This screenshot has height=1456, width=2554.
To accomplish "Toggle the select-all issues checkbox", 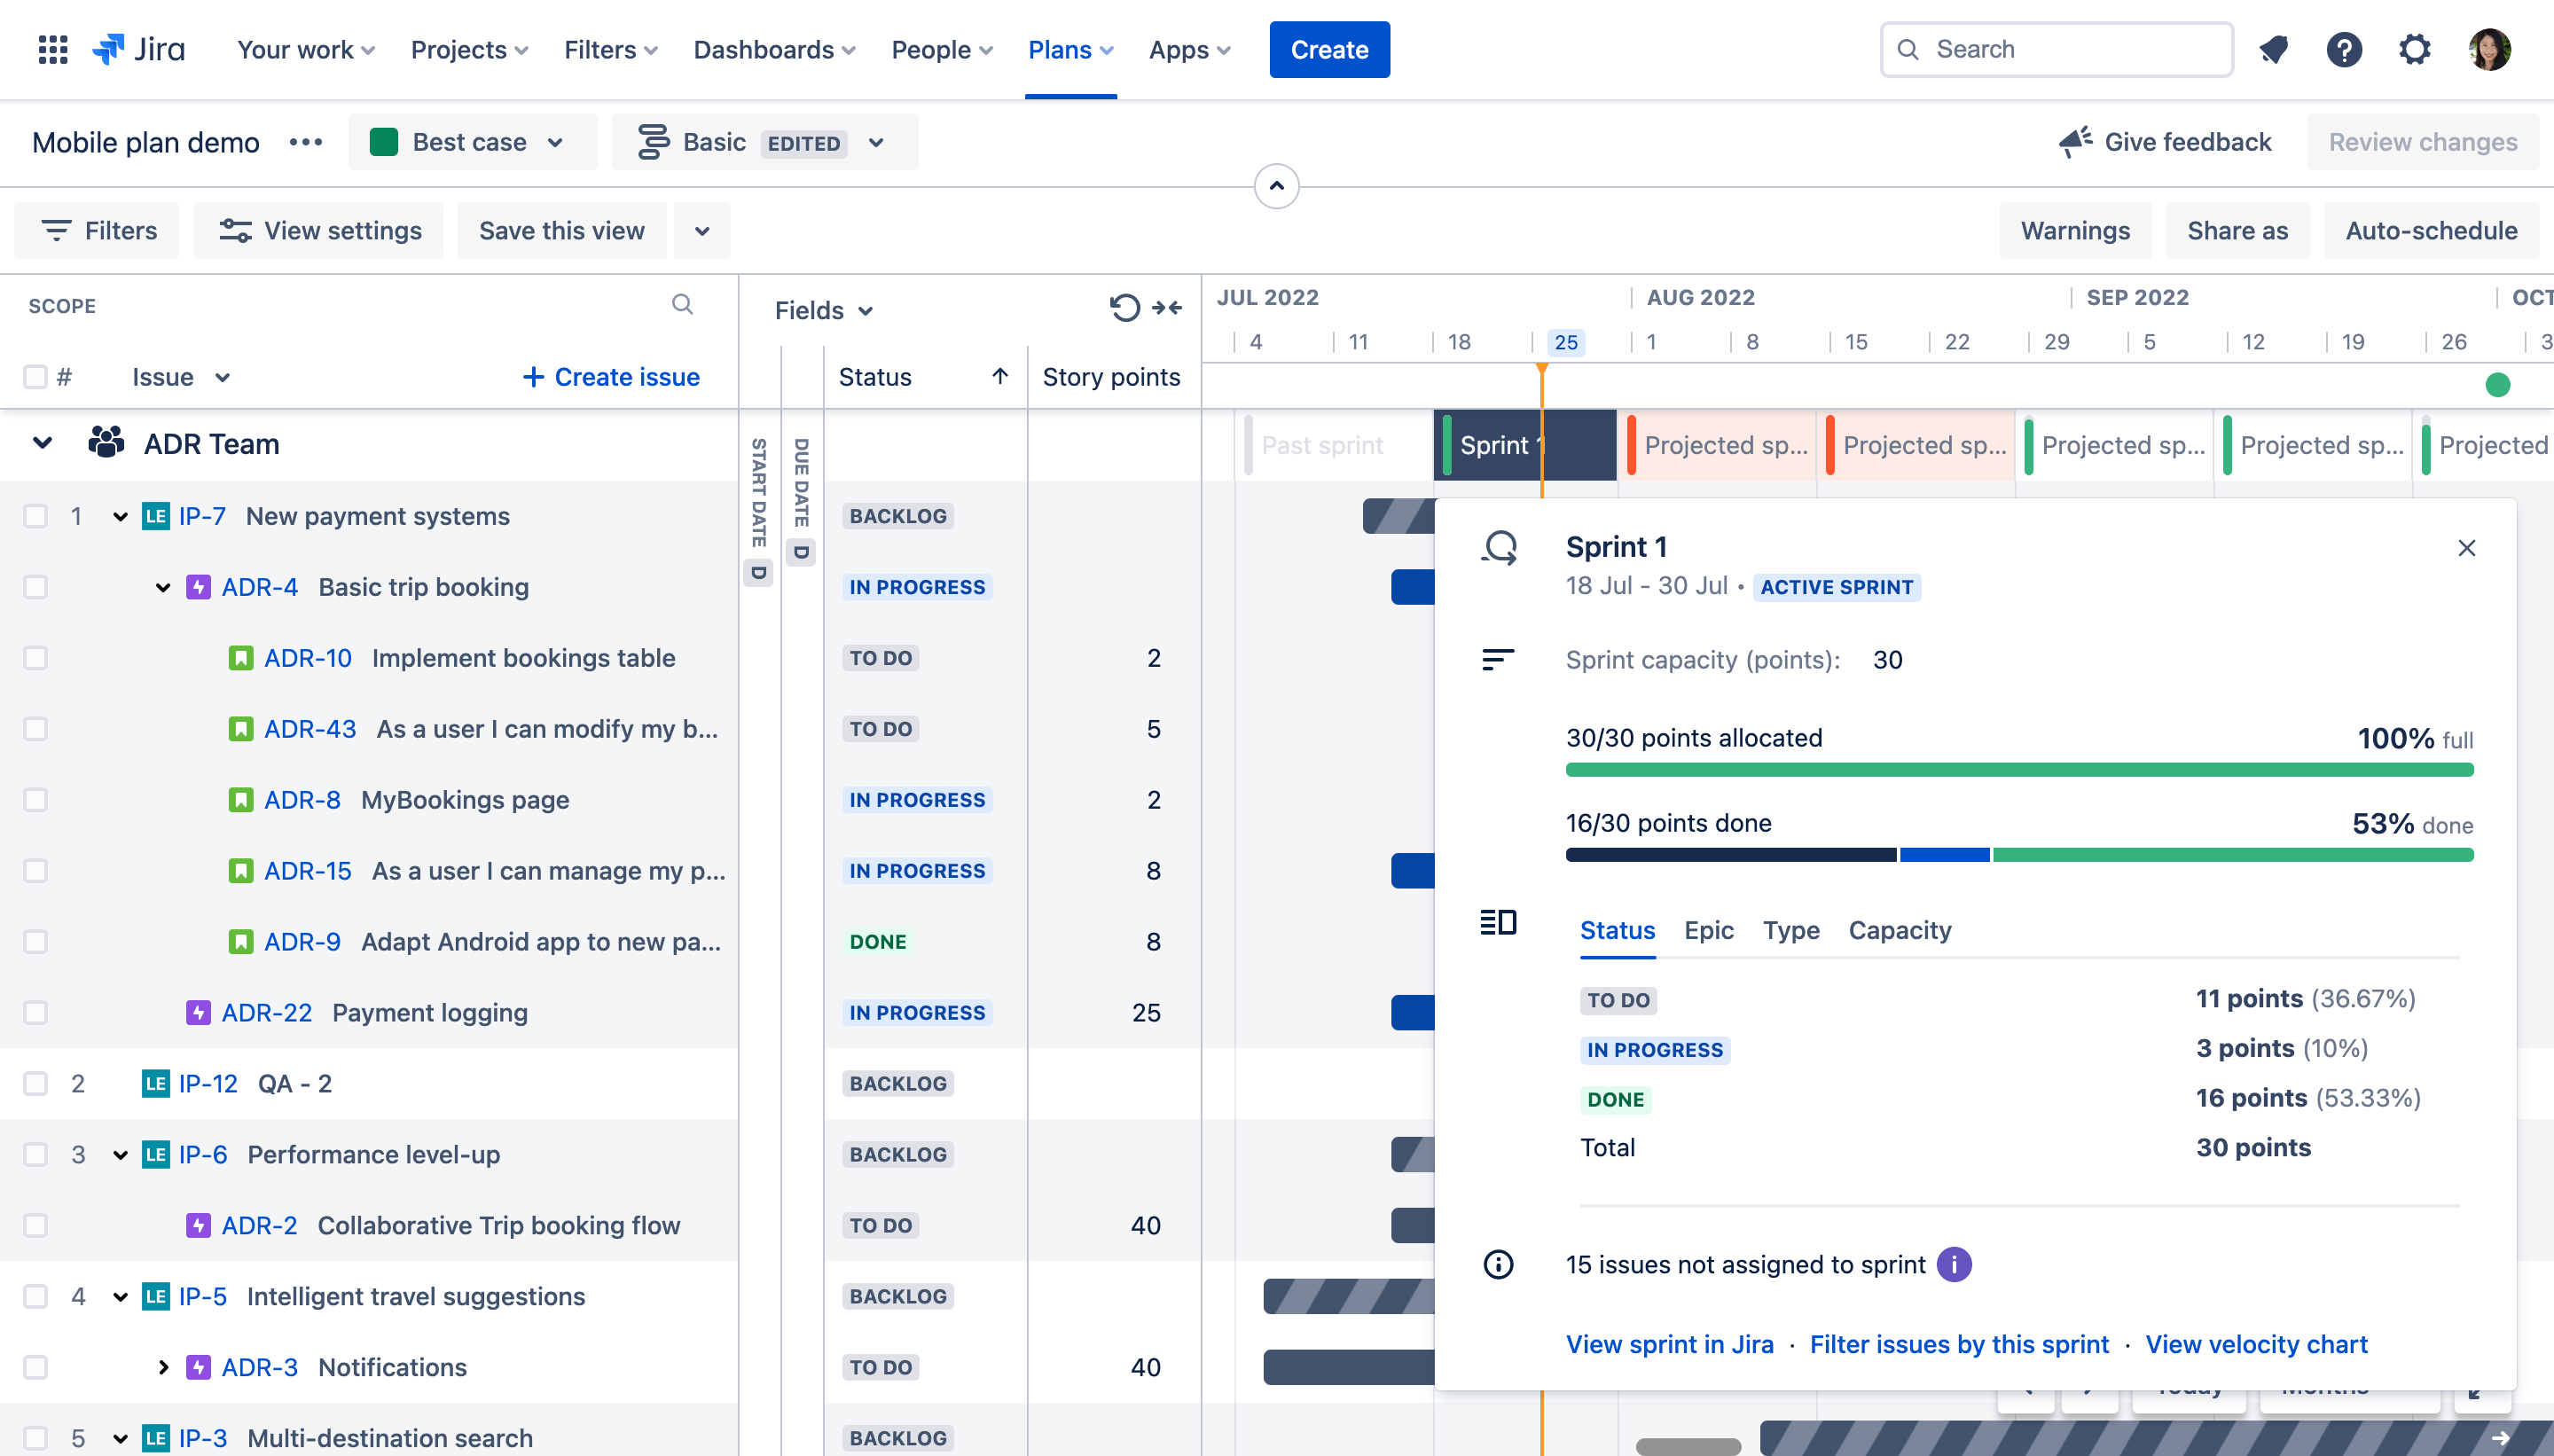I will (x=36, y=377).
